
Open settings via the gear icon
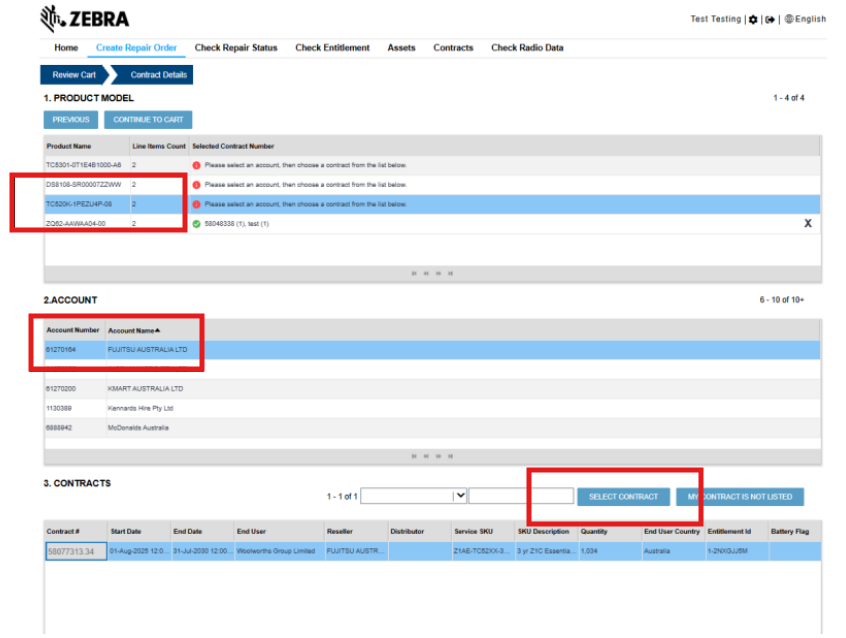click(753, 19)
